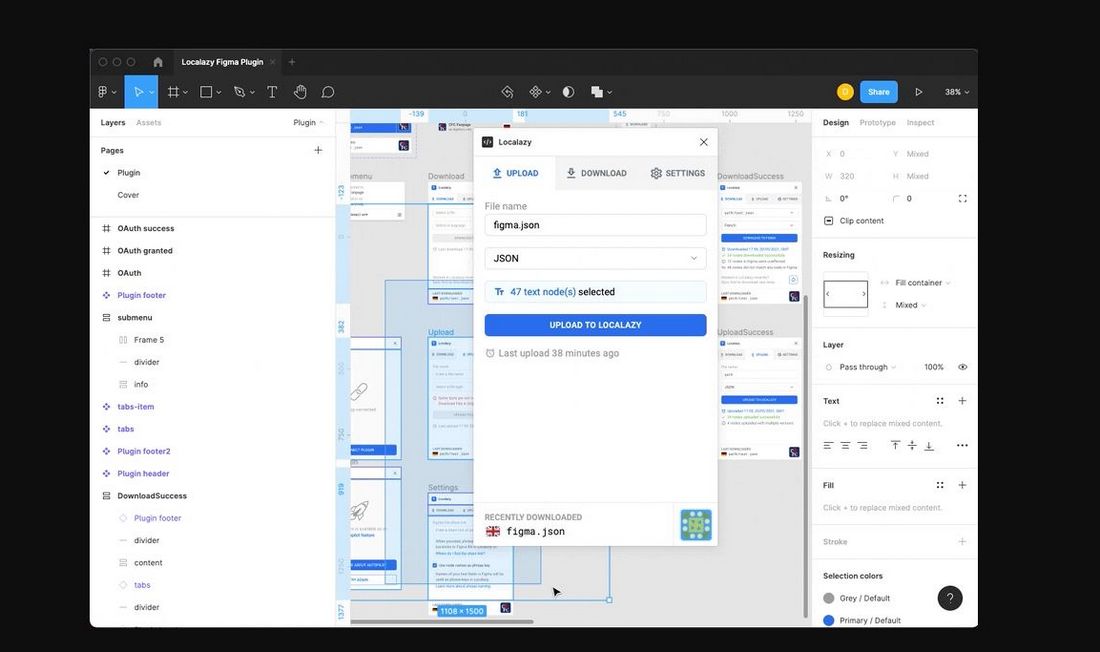
Task: Click the boolean union icon
Action: click(x=597, y=92)
